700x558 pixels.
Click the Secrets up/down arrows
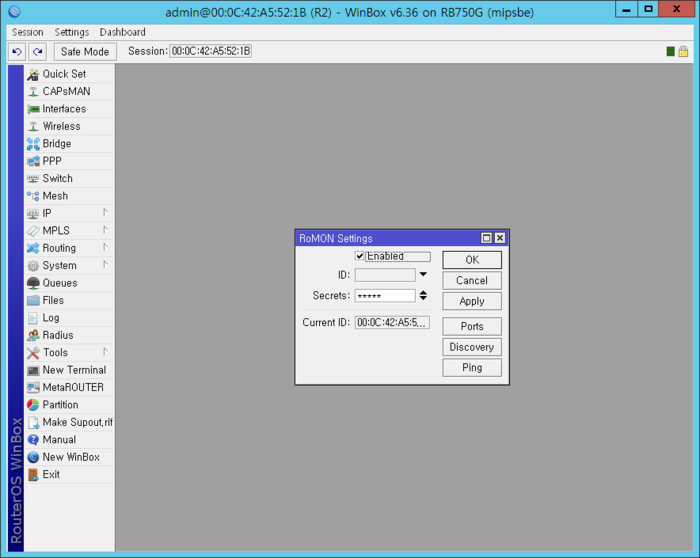[x=423, y=295]
